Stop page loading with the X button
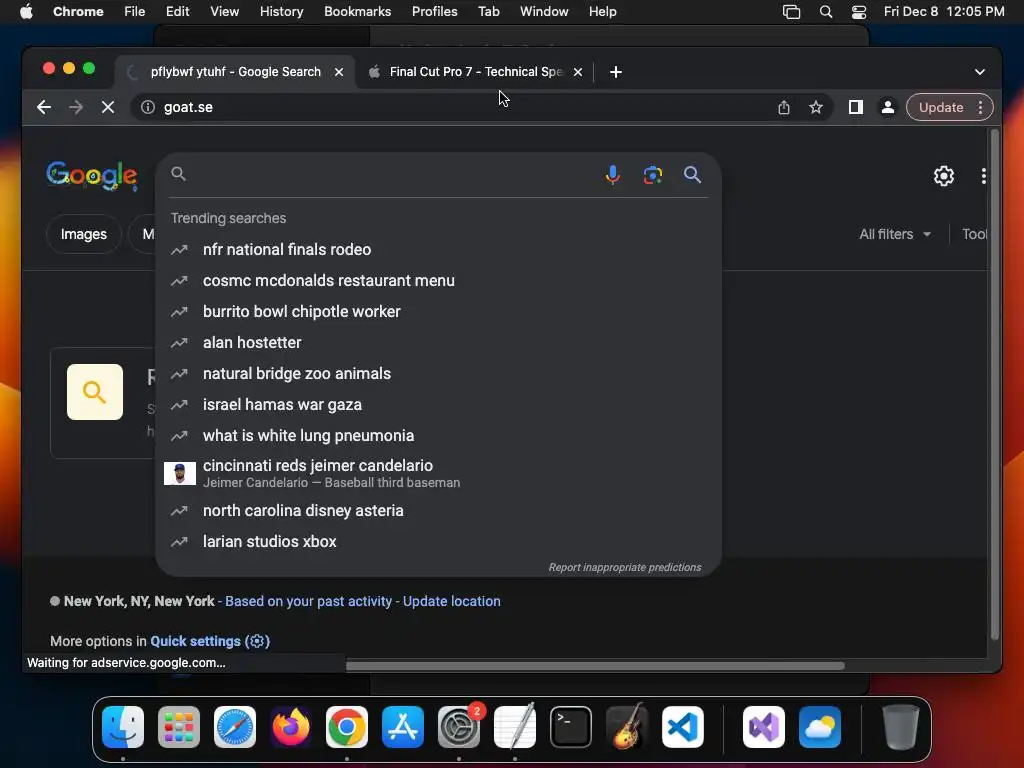 click(108, 107)
